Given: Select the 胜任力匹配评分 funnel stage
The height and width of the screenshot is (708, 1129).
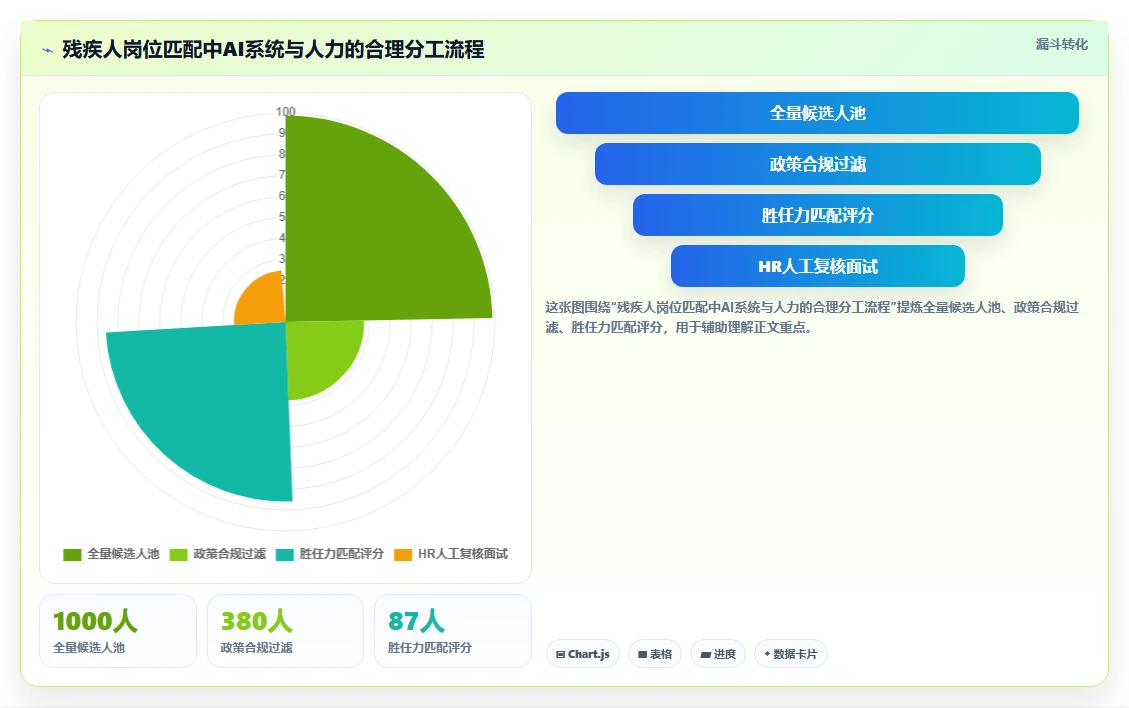Looking at the screenshot, I should [817, 215].
